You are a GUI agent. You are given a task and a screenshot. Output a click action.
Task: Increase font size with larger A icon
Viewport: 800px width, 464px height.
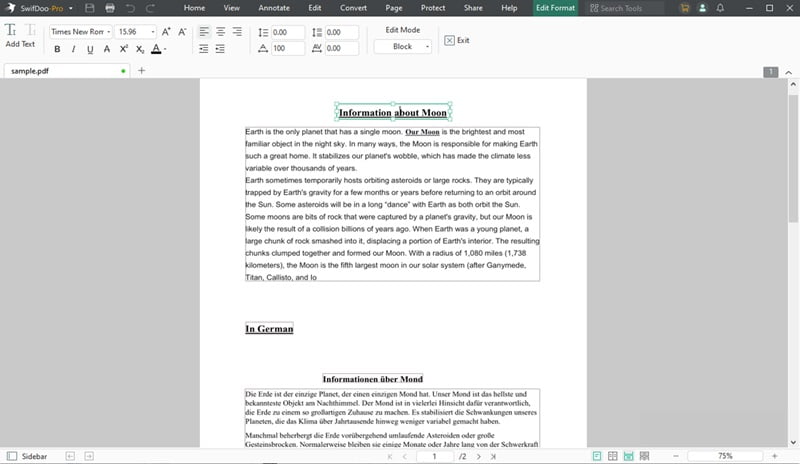pos(167,32)
